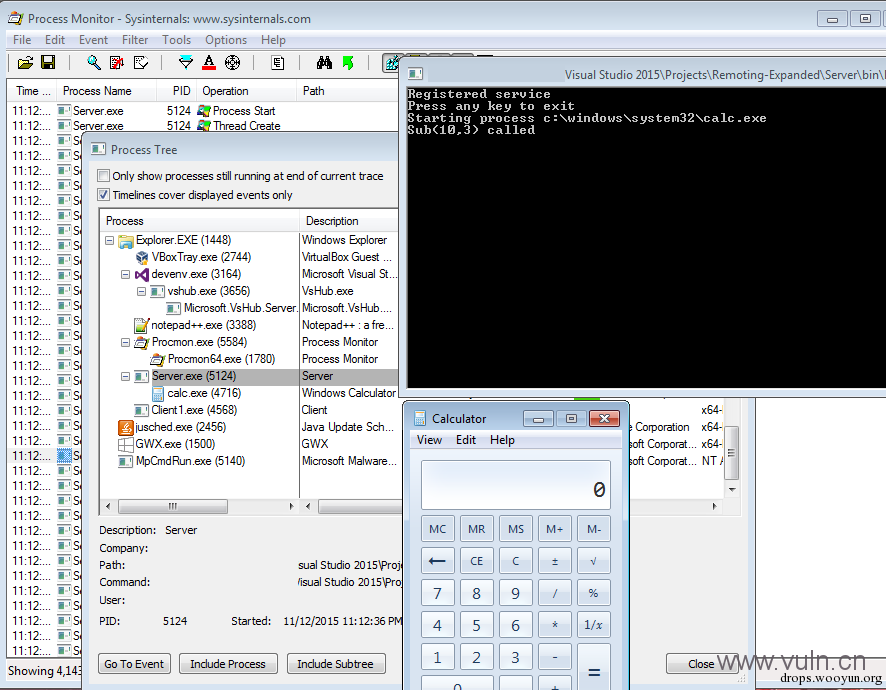Select calc.exe (4716) in process tree
This screenshot has height=690, width=886.
pos(204,393)
